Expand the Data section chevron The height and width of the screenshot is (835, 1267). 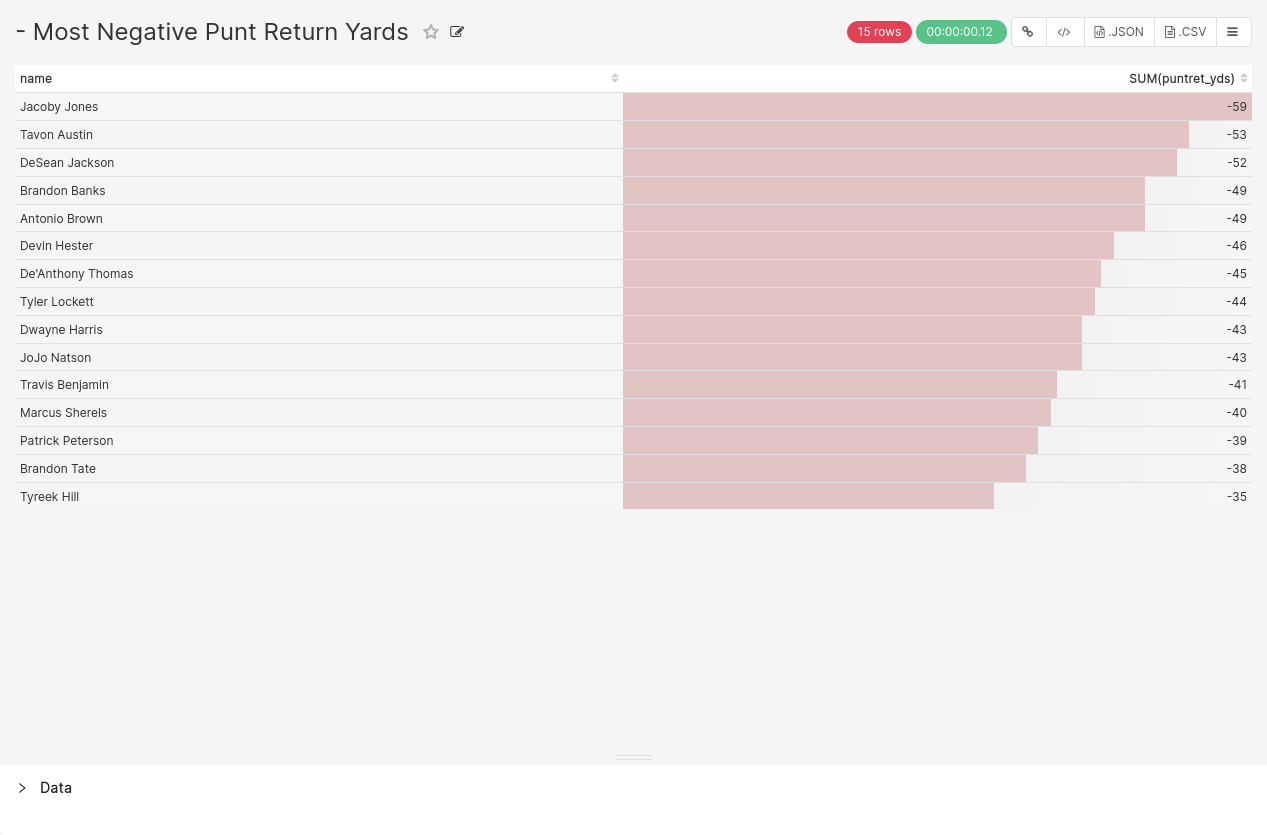22,788
